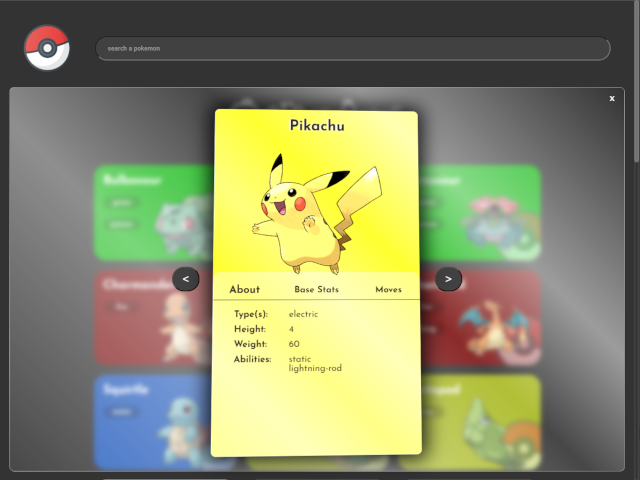The width and height of the screenshot is (640, 480).
Task: Click the height value '4'
Action: [291, 329]
